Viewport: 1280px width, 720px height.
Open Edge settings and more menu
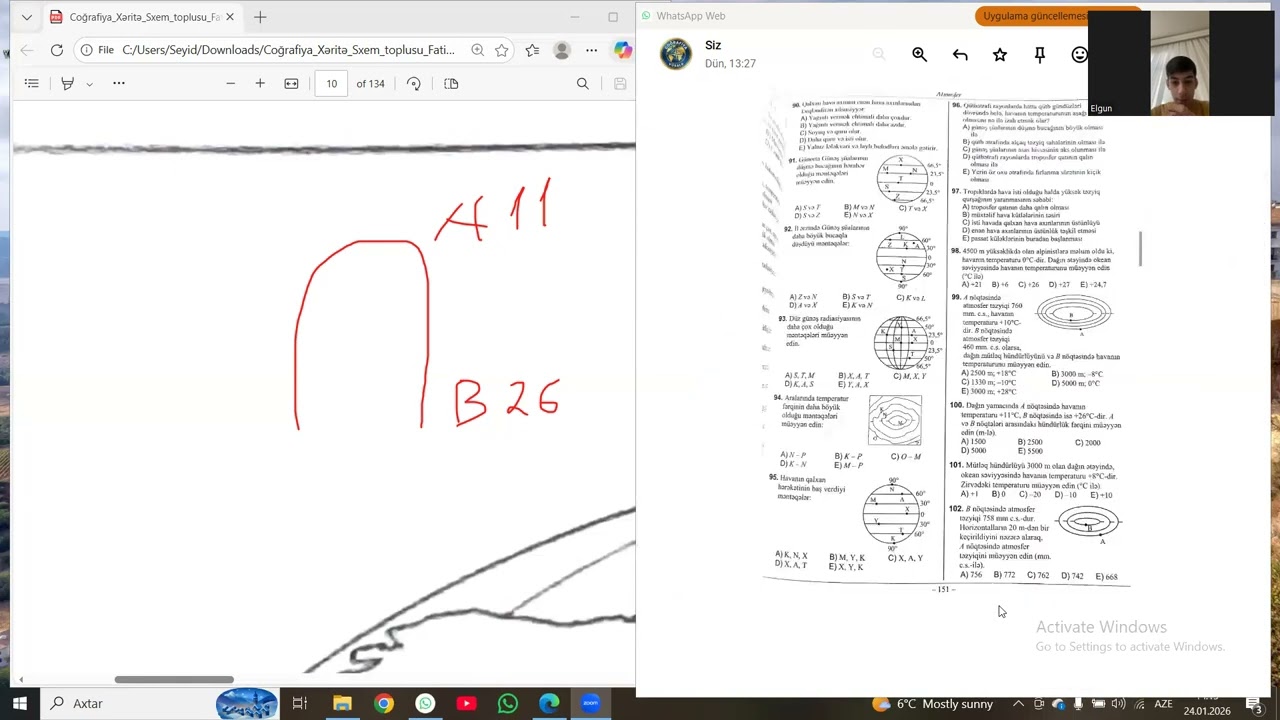coord(592,50)
